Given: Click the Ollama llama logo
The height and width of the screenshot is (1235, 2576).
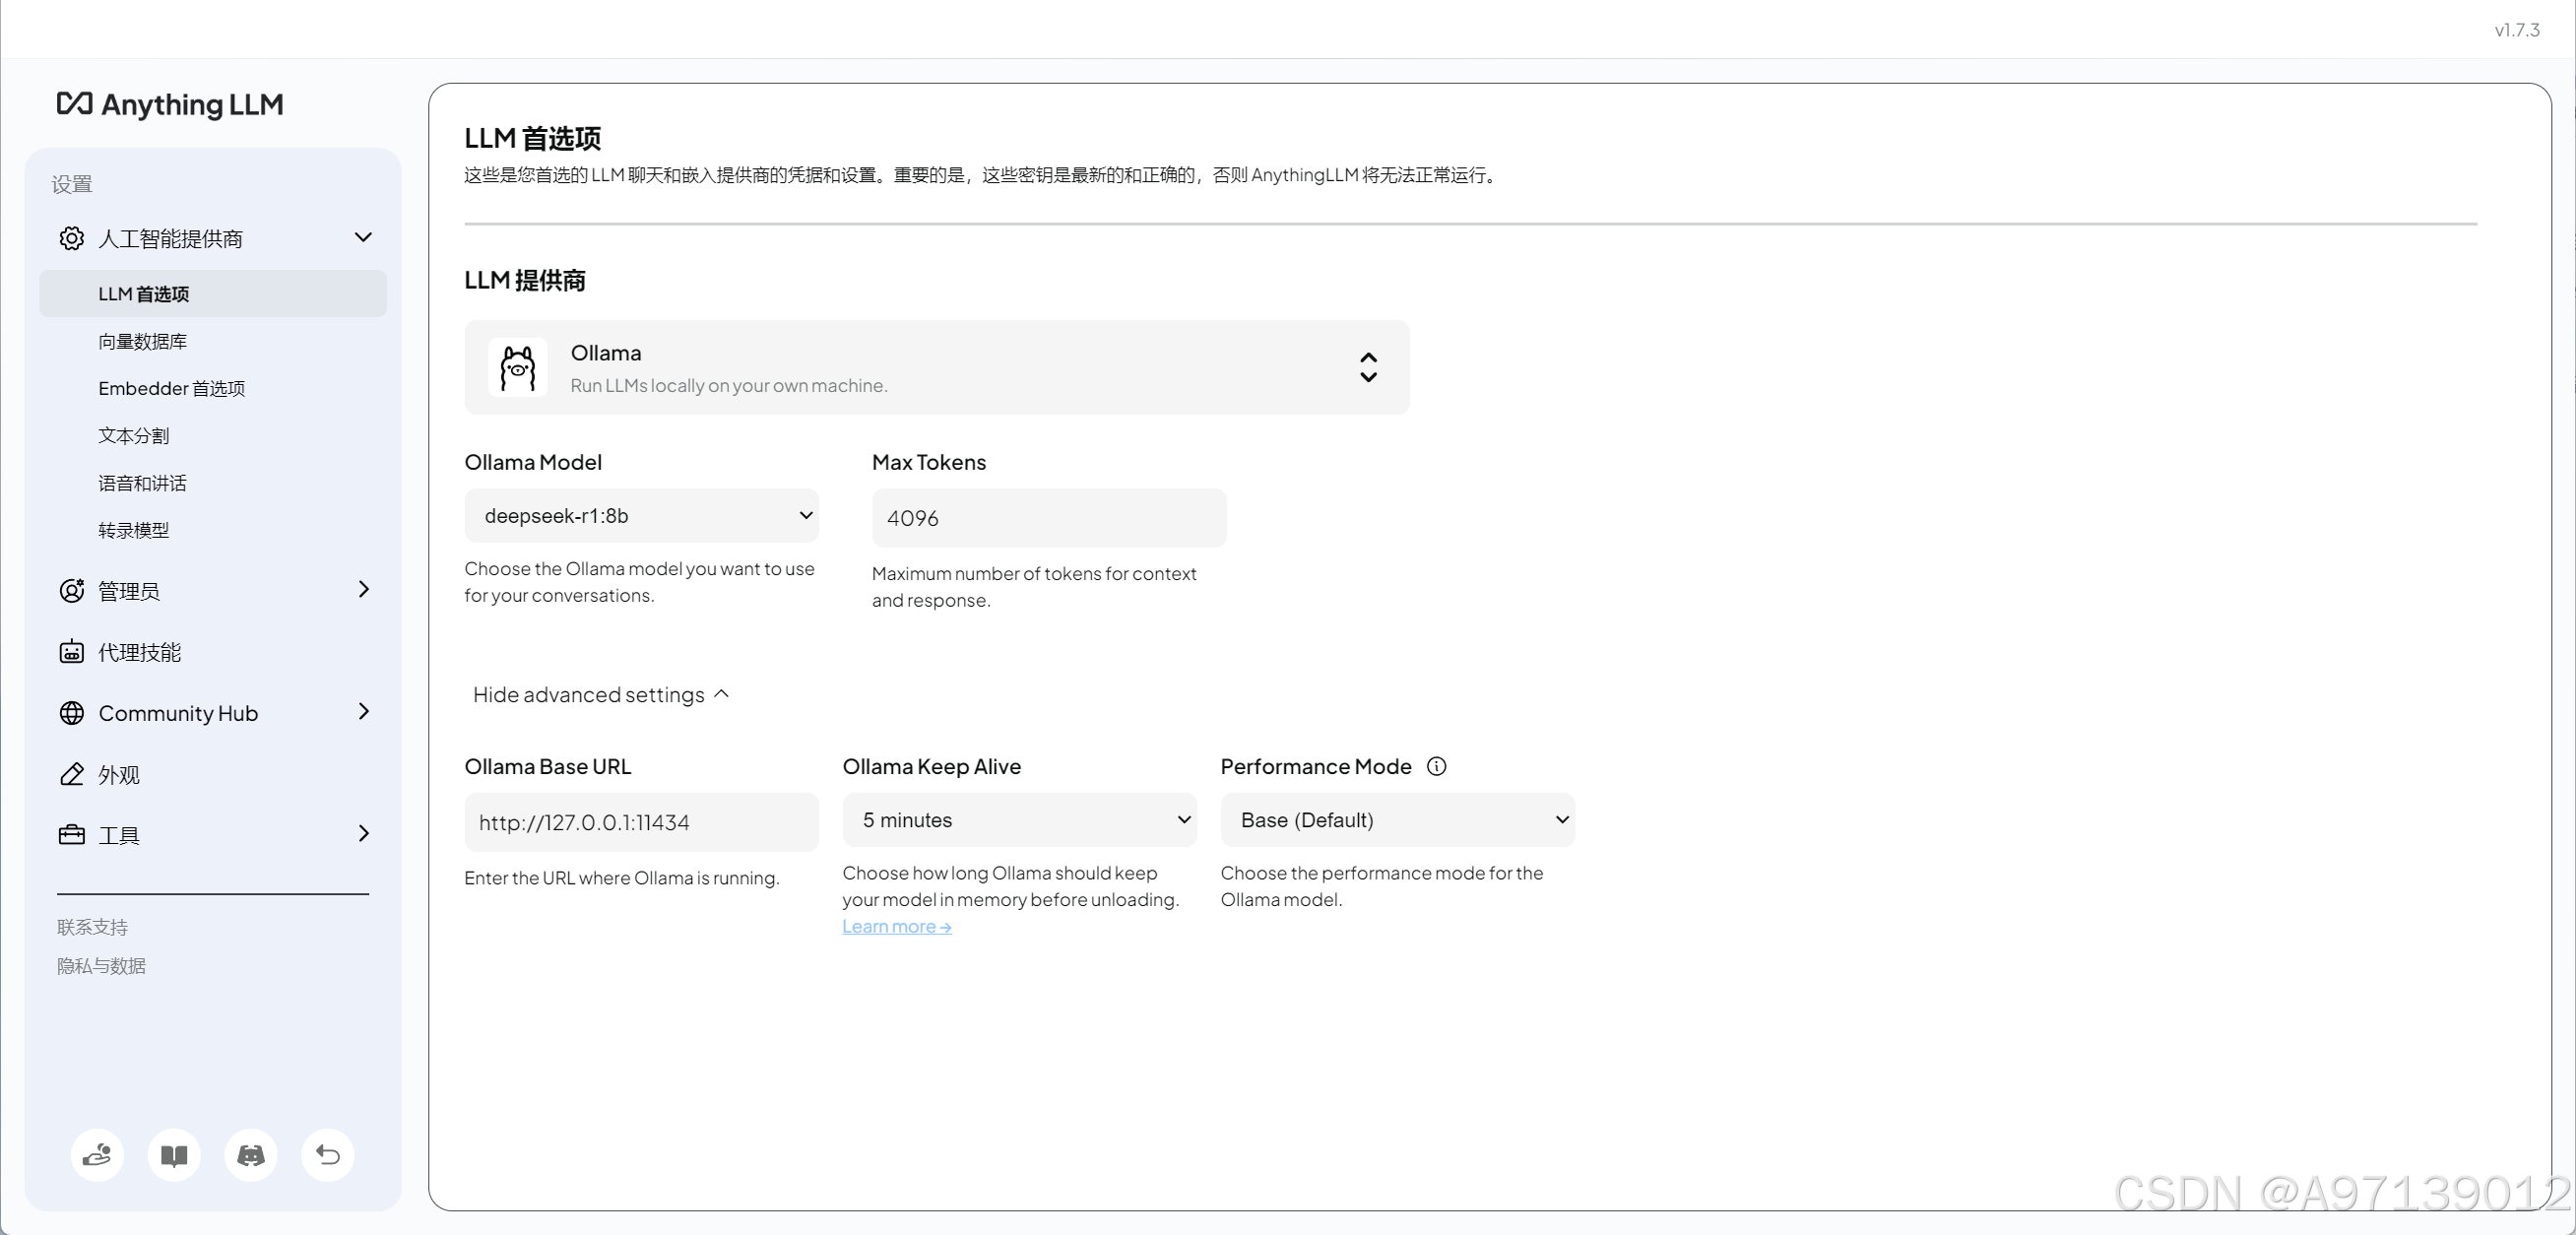Looking at the screenshot, I should (x=518, y=367).
